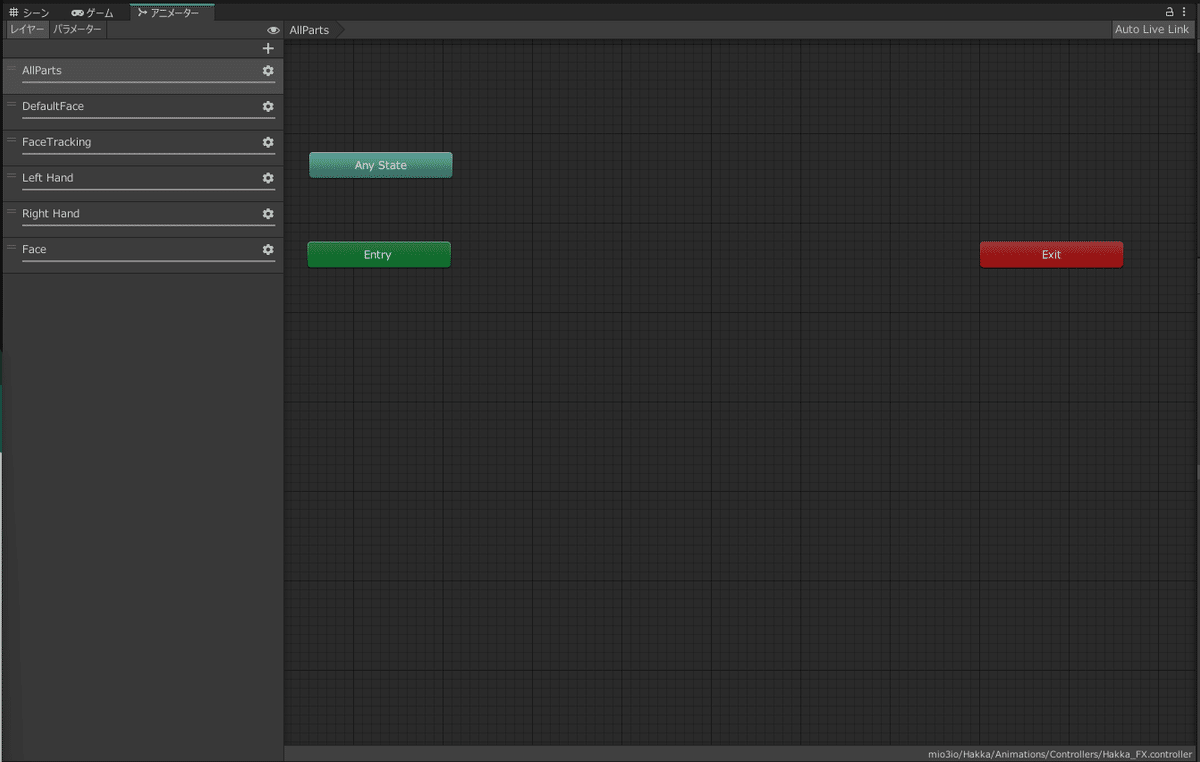
Task: Click the drag handle of AllParts layer
Action: (x=12, y=70)
